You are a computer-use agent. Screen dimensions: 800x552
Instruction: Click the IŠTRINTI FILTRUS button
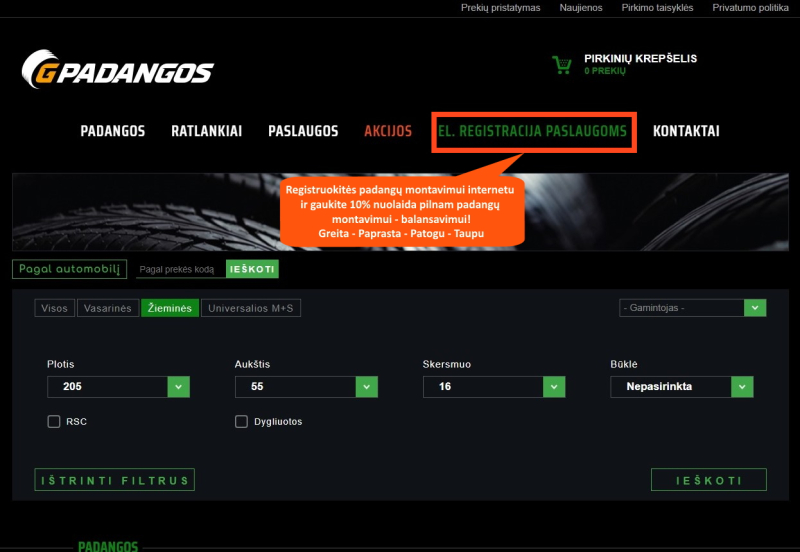pyautogui.click(x=115, y=480)
